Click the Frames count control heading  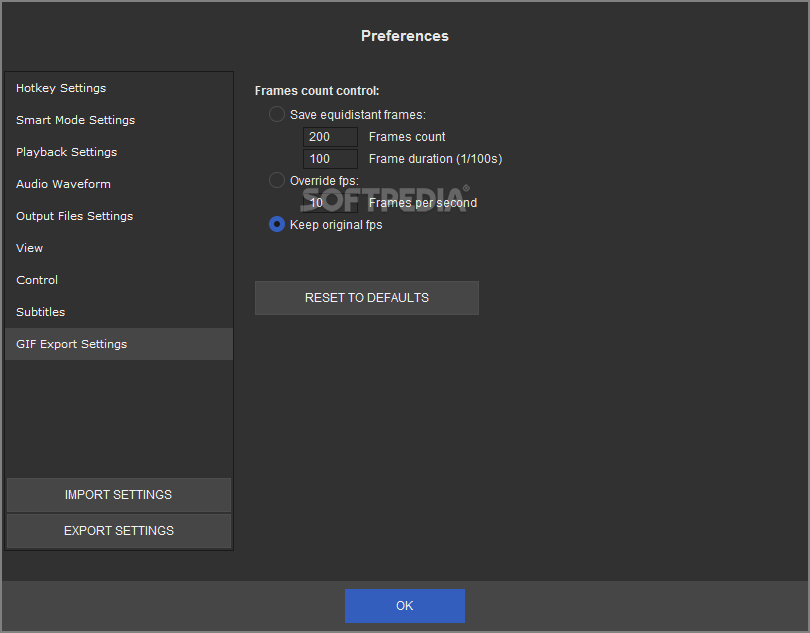tap(317, 91)
